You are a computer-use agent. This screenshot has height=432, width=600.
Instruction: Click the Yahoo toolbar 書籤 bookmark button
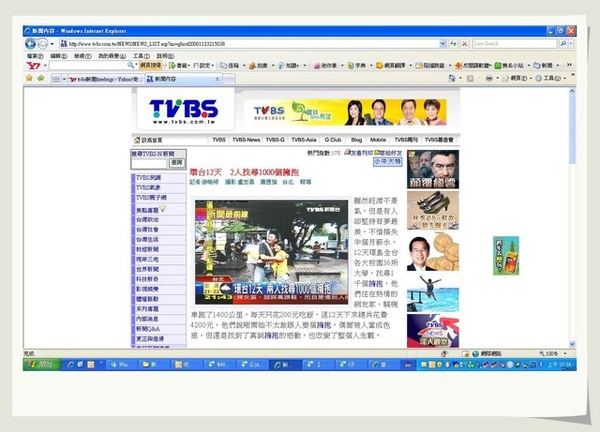(179, 65)
